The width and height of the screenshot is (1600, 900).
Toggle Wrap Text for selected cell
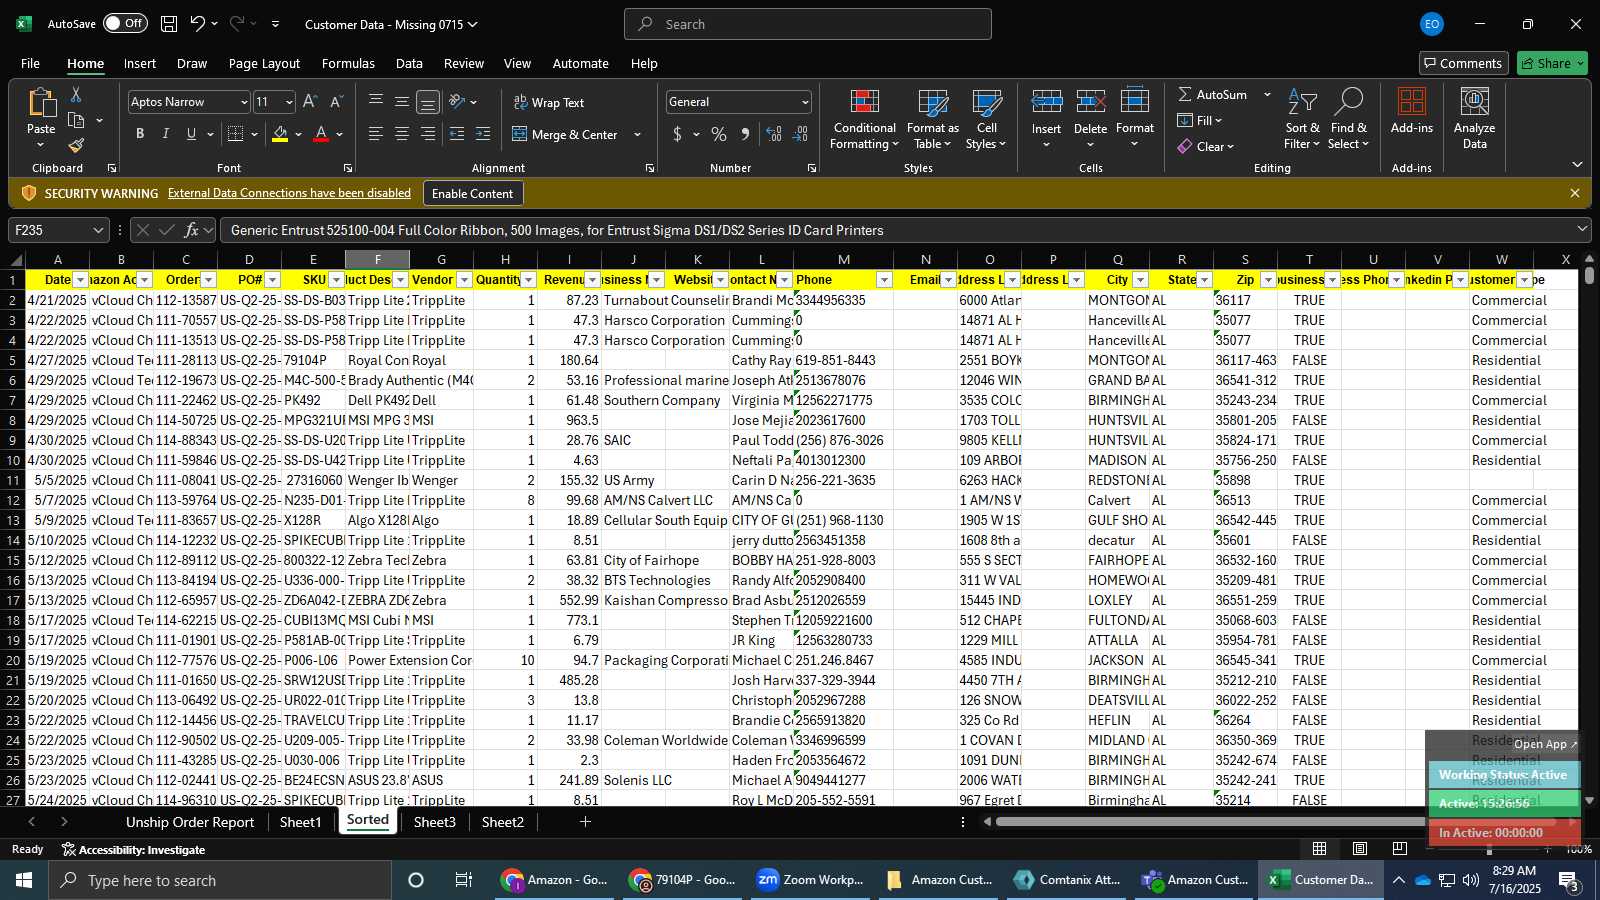click(549, 102)
